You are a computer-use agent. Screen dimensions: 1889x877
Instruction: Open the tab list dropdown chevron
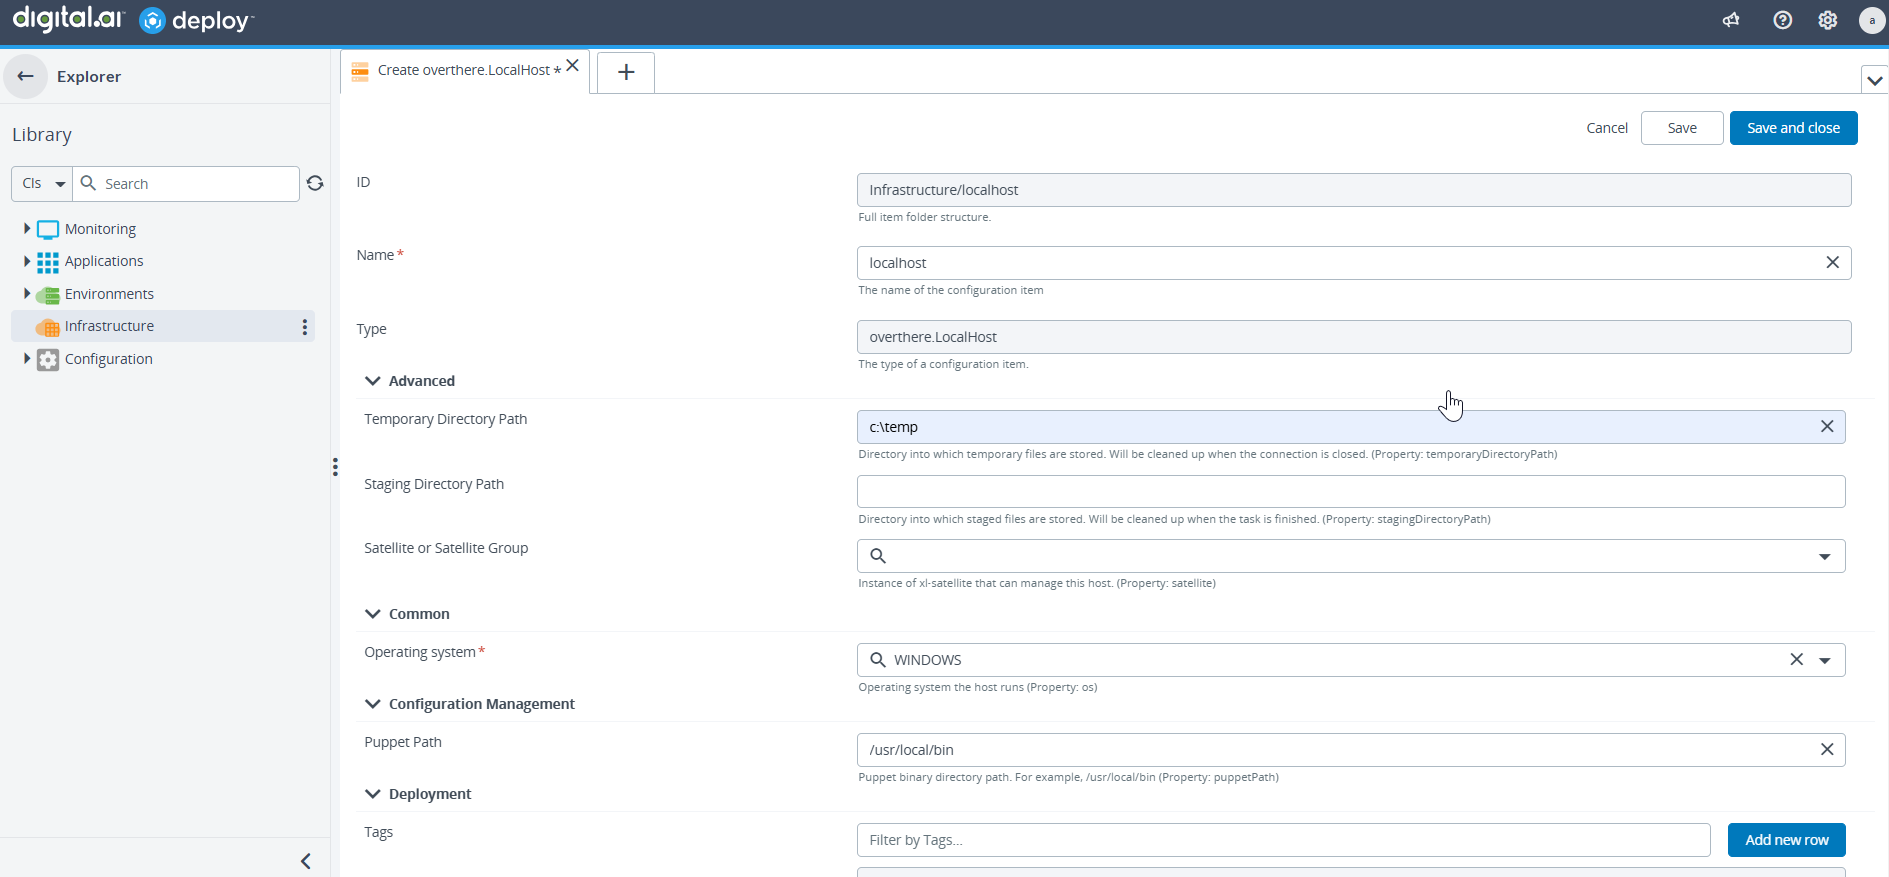click(1874, 80)
